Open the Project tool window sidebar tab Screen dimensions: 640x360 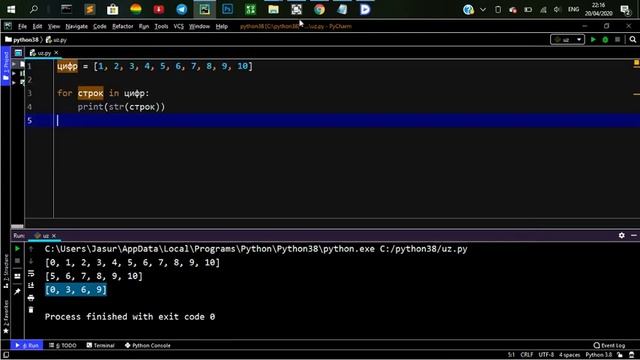(6, 66)
